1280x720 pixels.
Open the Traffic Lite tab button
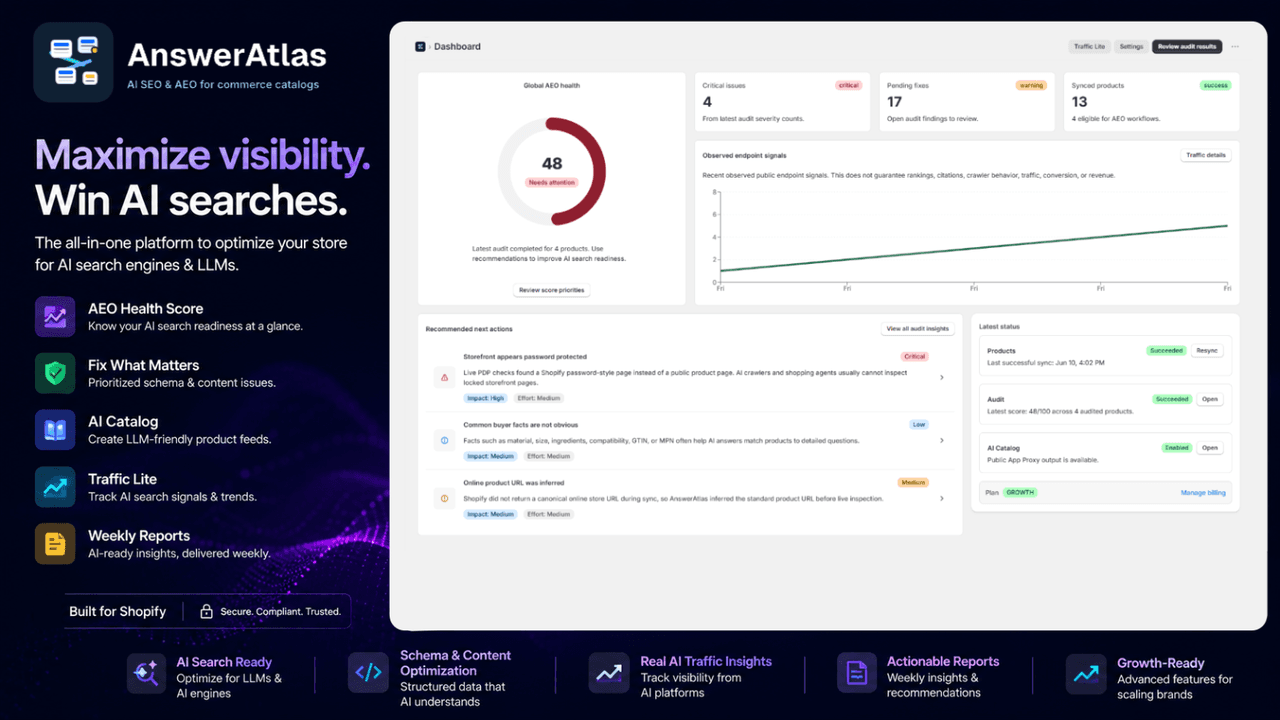click(1089, 46)
